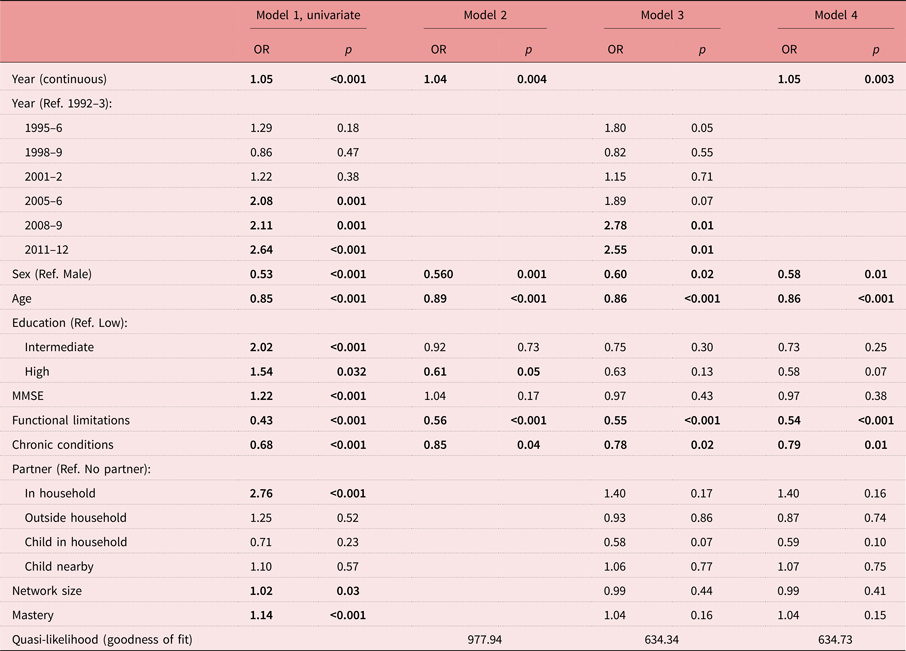Viewport: 906px width, 651px height.
Task: Select the 'Functional limitations' row label
Action: 71,420
